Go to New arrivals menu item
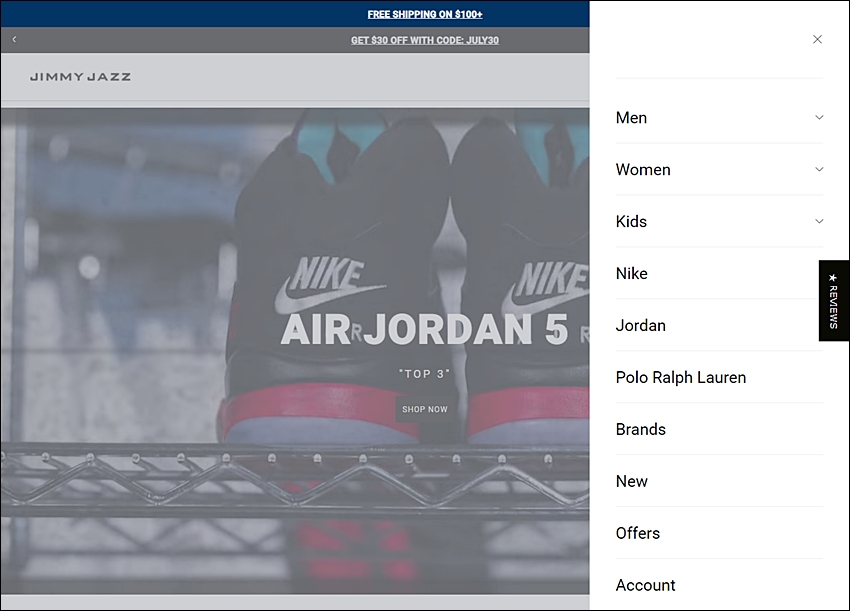850x611 pixels. [x=632, y=482]
